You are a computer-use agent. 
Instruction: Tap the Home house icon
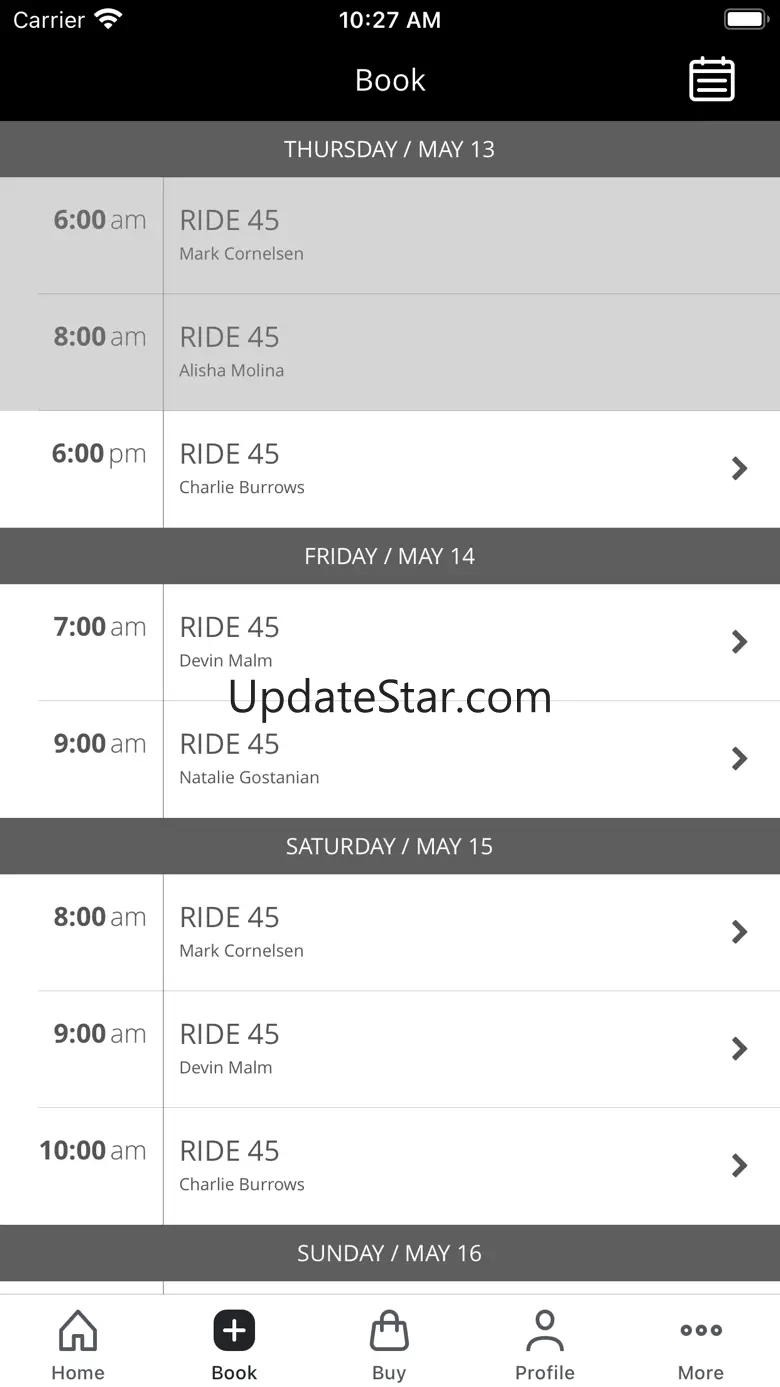[x=78, y=1331]
